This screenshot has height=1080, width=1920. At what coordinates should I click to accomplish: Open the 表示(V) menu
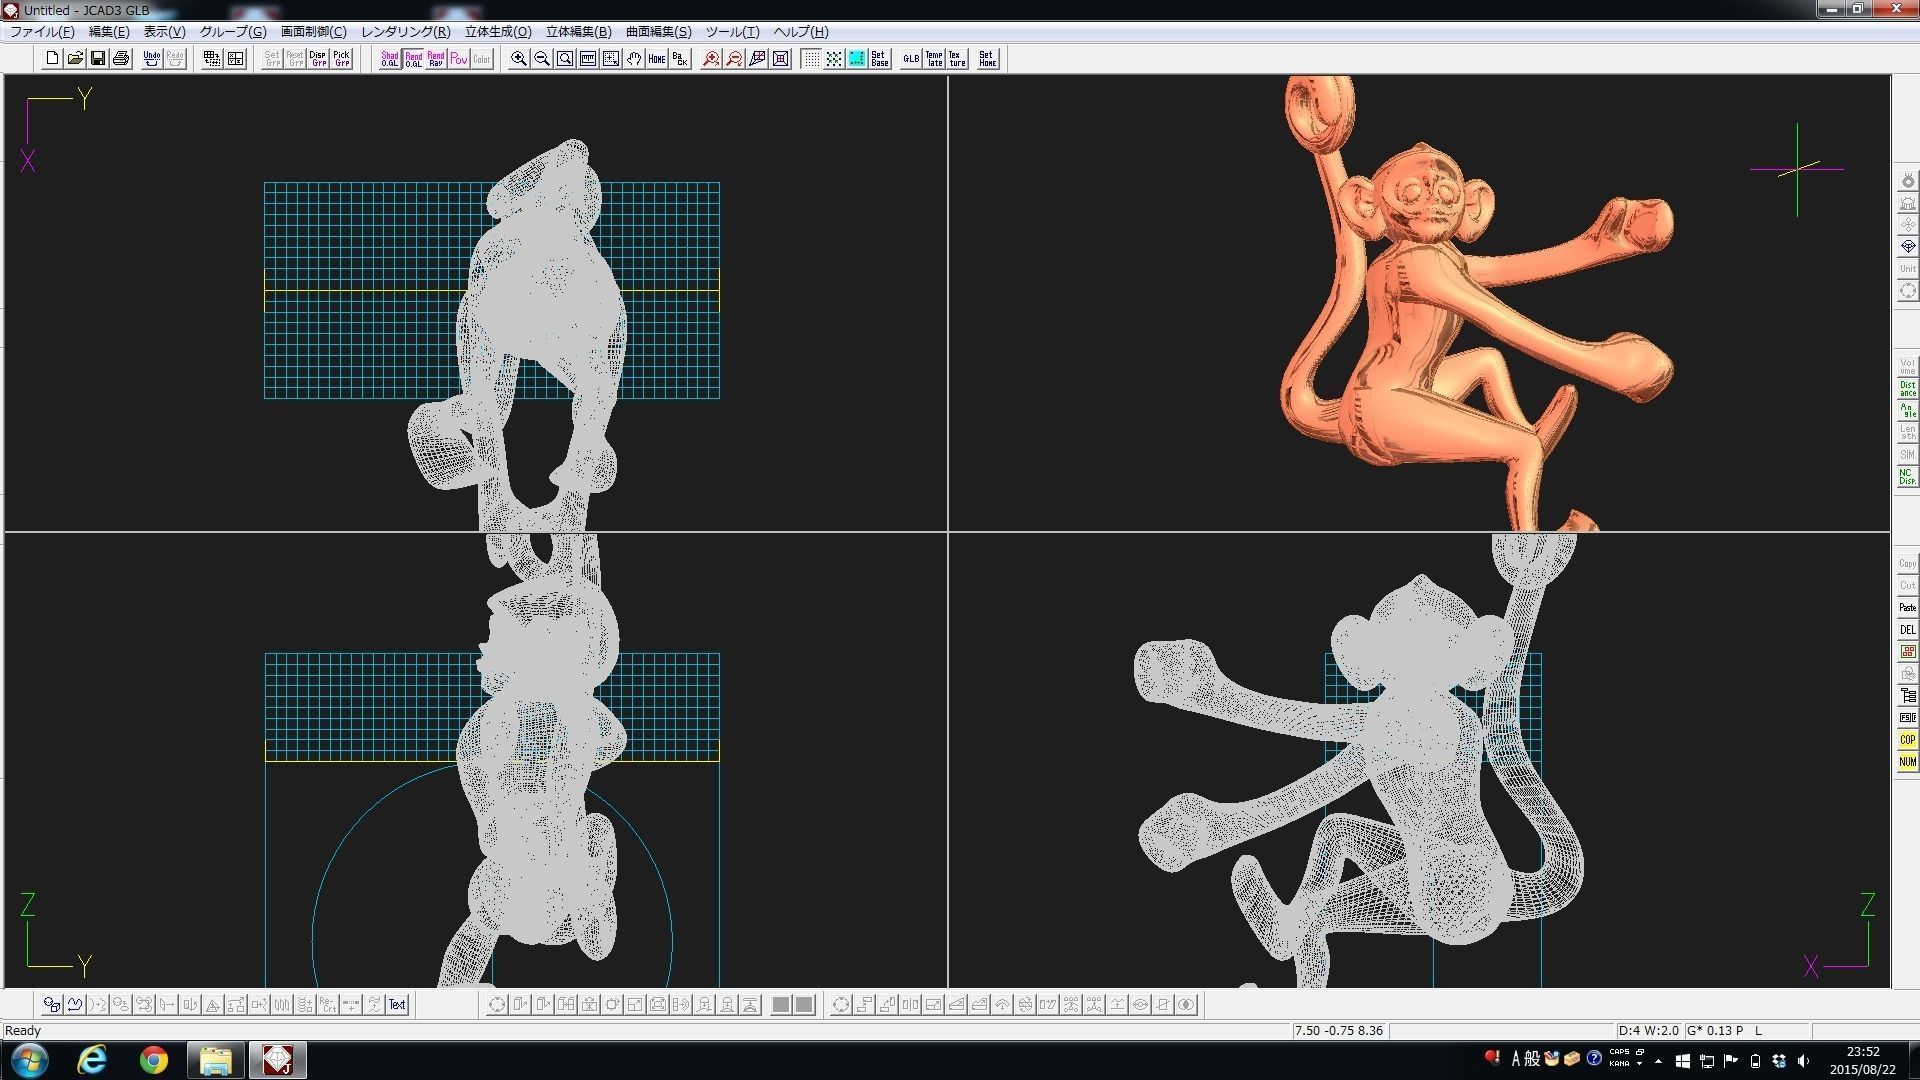click(164, 32)
